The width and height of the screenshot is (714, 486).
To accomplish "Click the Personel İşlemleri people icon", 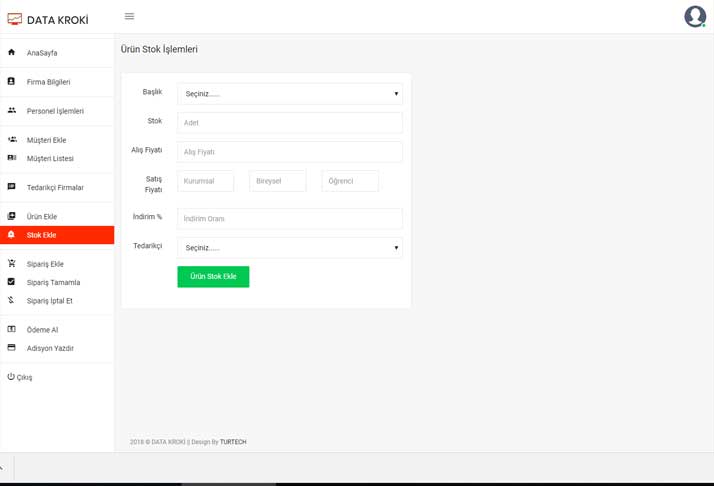I will [12, 110].
